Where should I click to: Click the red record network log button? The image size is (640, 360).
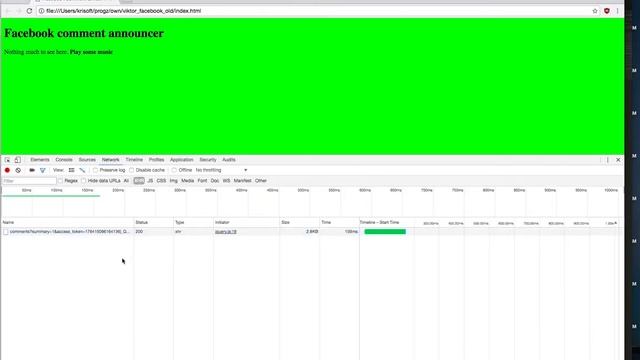pyautogui.click(x=7, y=170)
